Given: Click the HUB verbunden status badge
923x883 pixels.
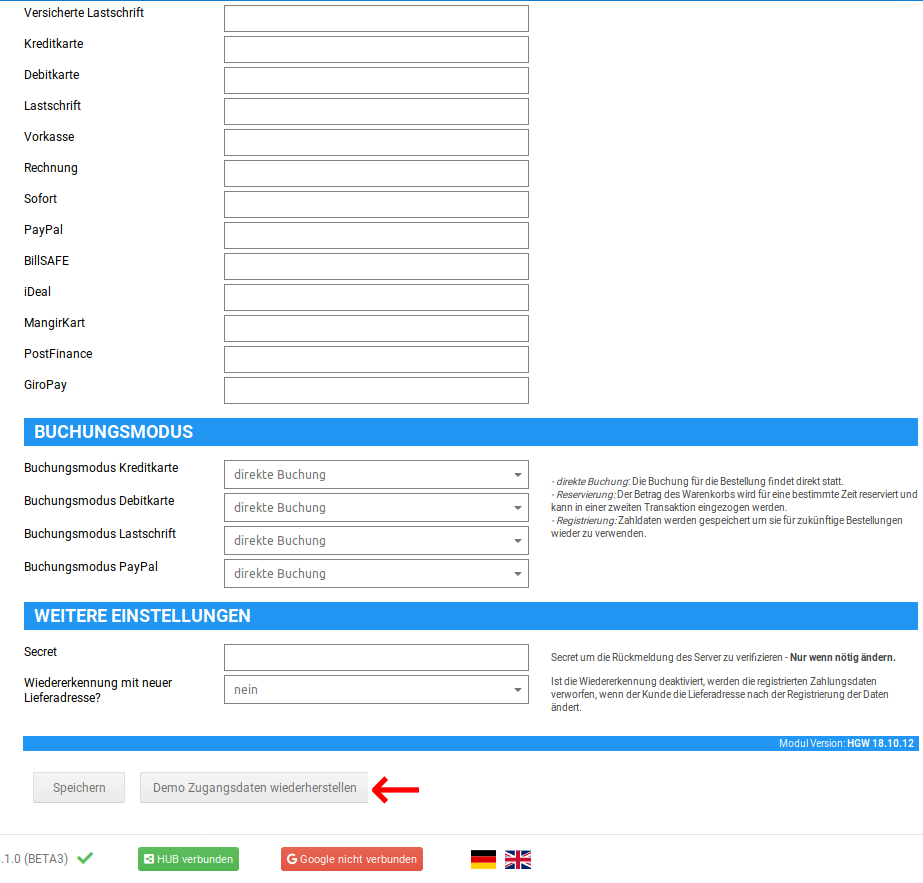Looking at the screenshot, I should pos(188,859).
